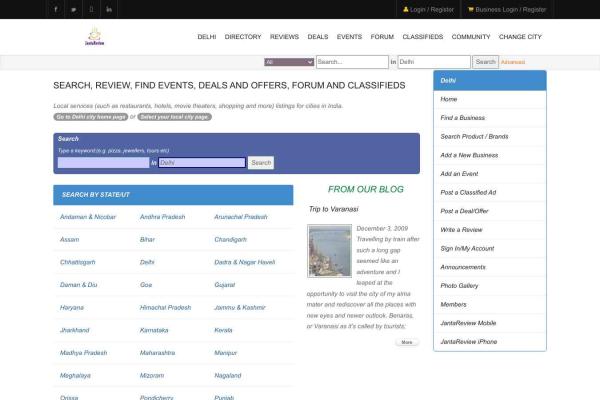Expand the 'All' category dropdown

click(289, 62)
